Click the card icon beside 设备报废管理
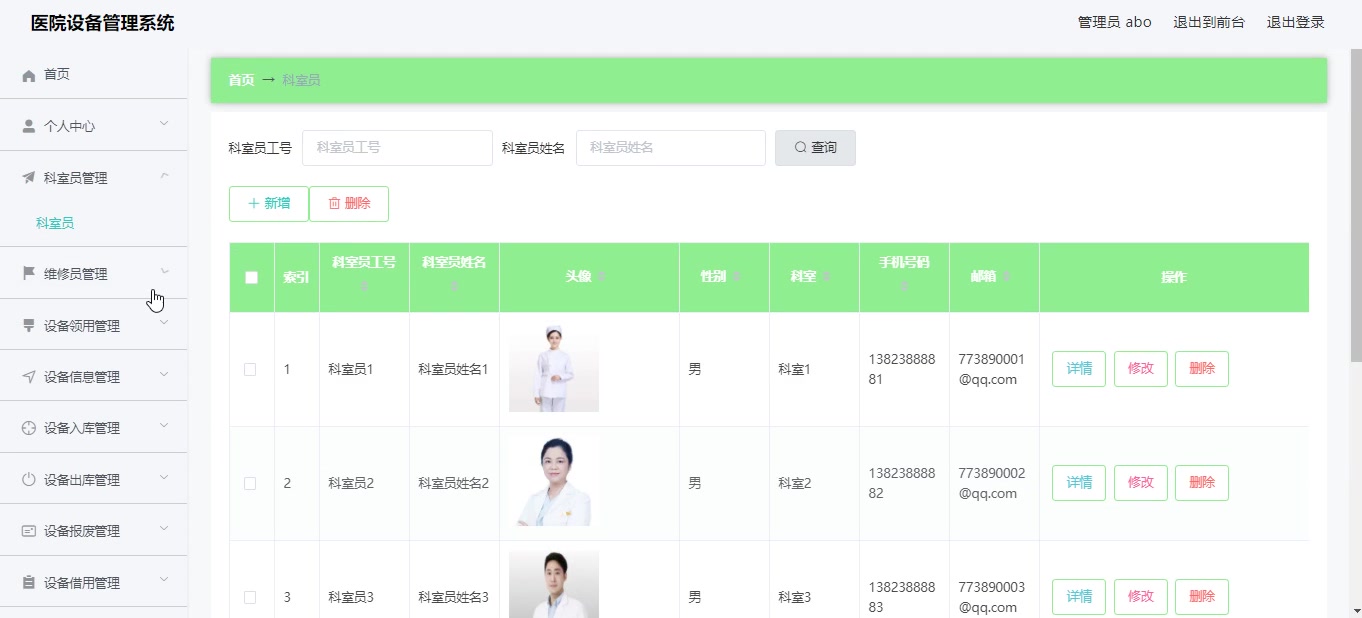1362x618 pixels. click(x=29, y=531)
